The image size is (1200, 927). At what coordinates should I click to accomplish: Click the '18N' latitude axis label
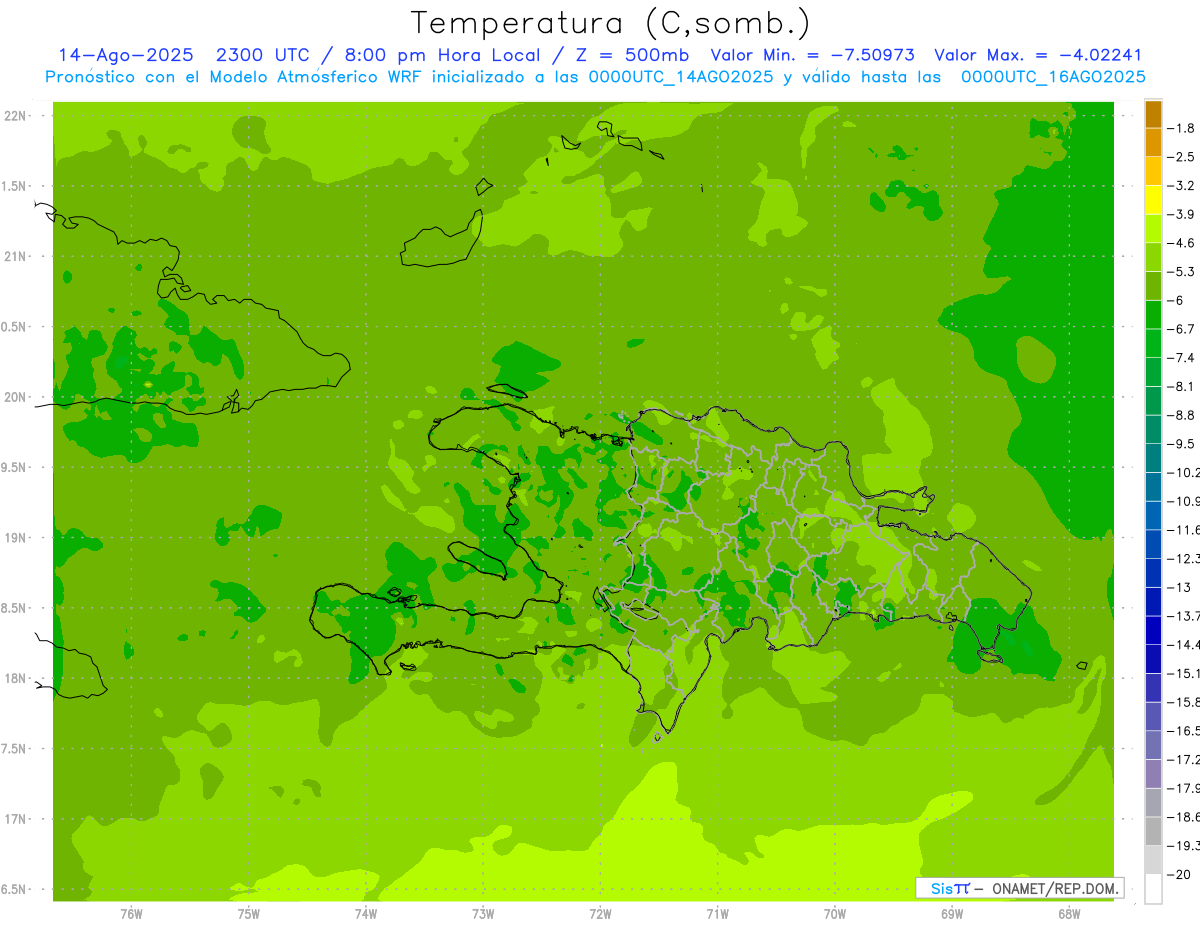click(x=15, y=678)
